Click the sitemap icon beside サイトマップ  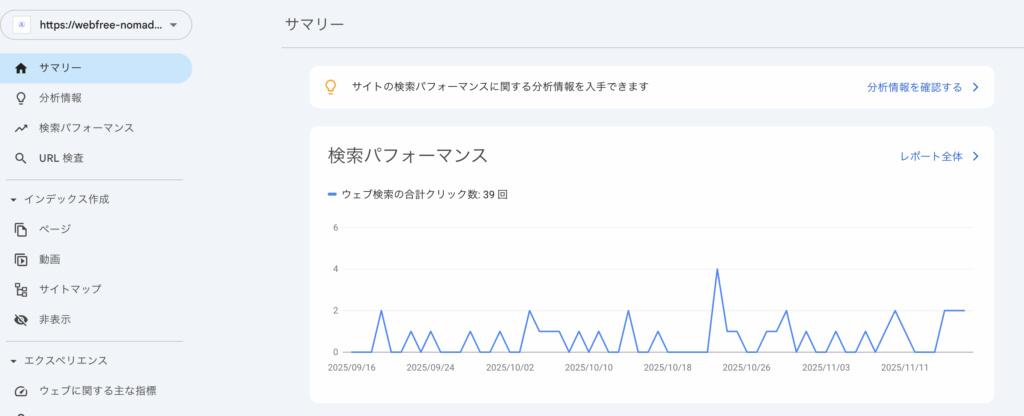[x=21, y=289]
